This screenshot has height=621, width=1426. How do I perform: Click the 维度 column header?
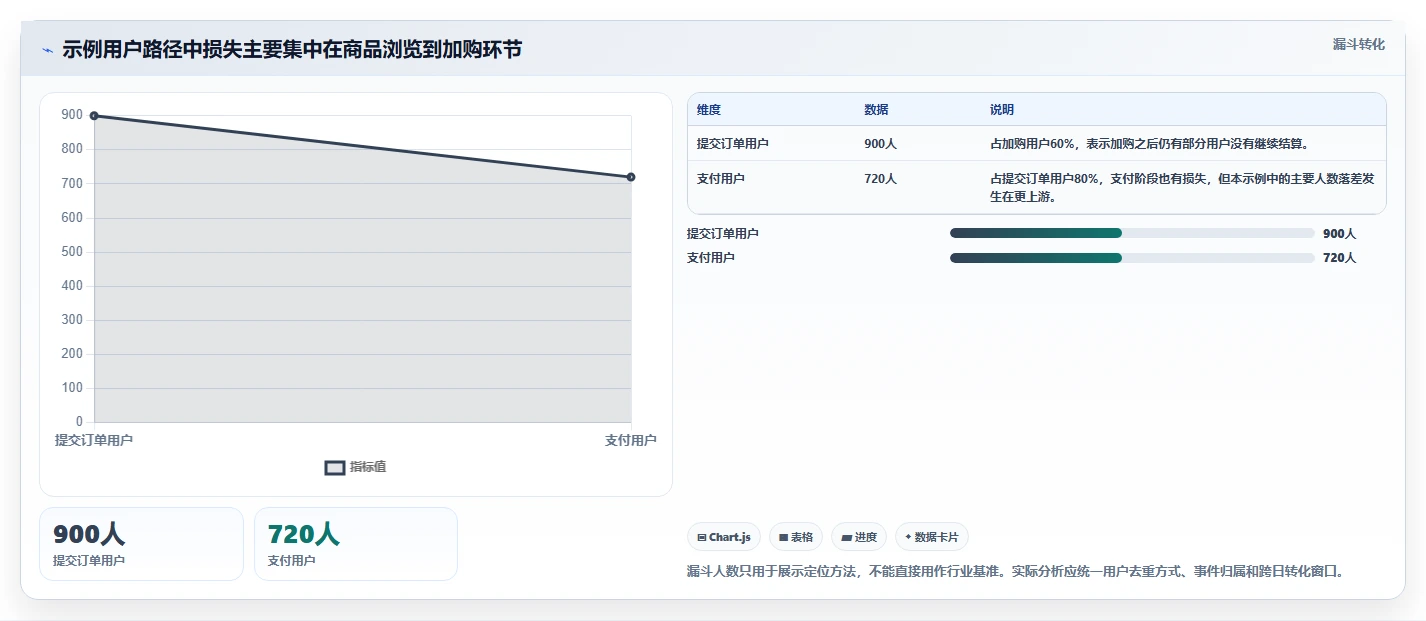[709, 110]
